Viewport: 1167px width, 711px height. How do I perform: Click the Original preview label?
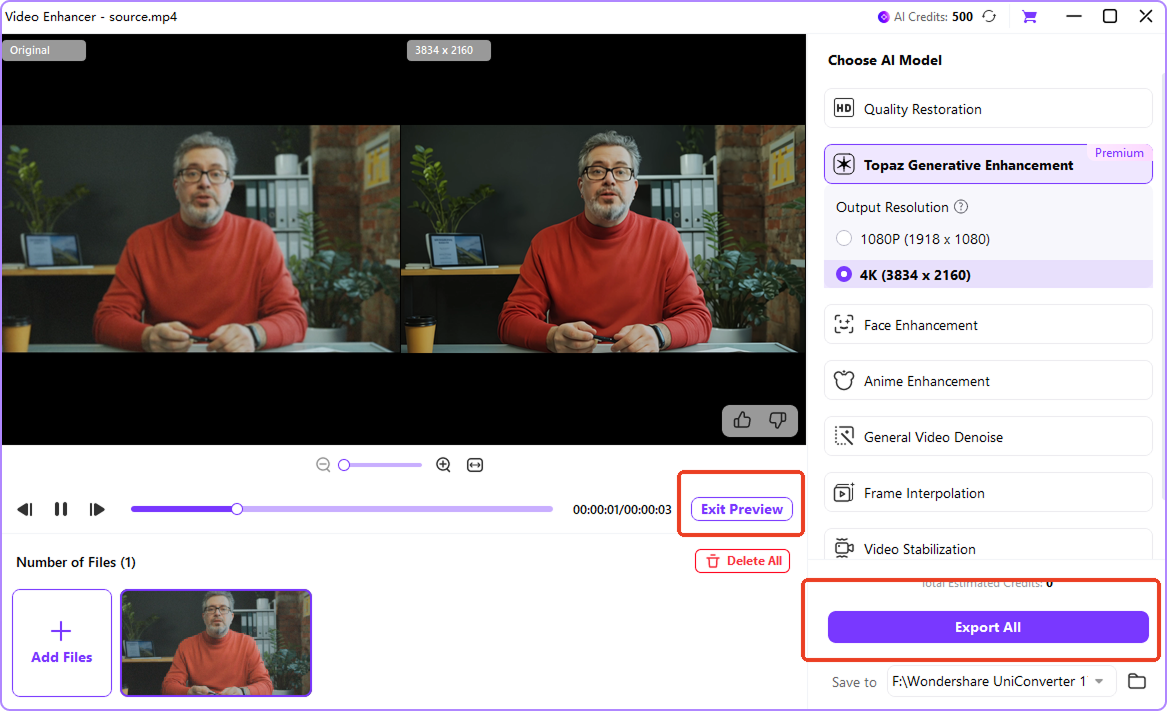(x=44, y=50)
